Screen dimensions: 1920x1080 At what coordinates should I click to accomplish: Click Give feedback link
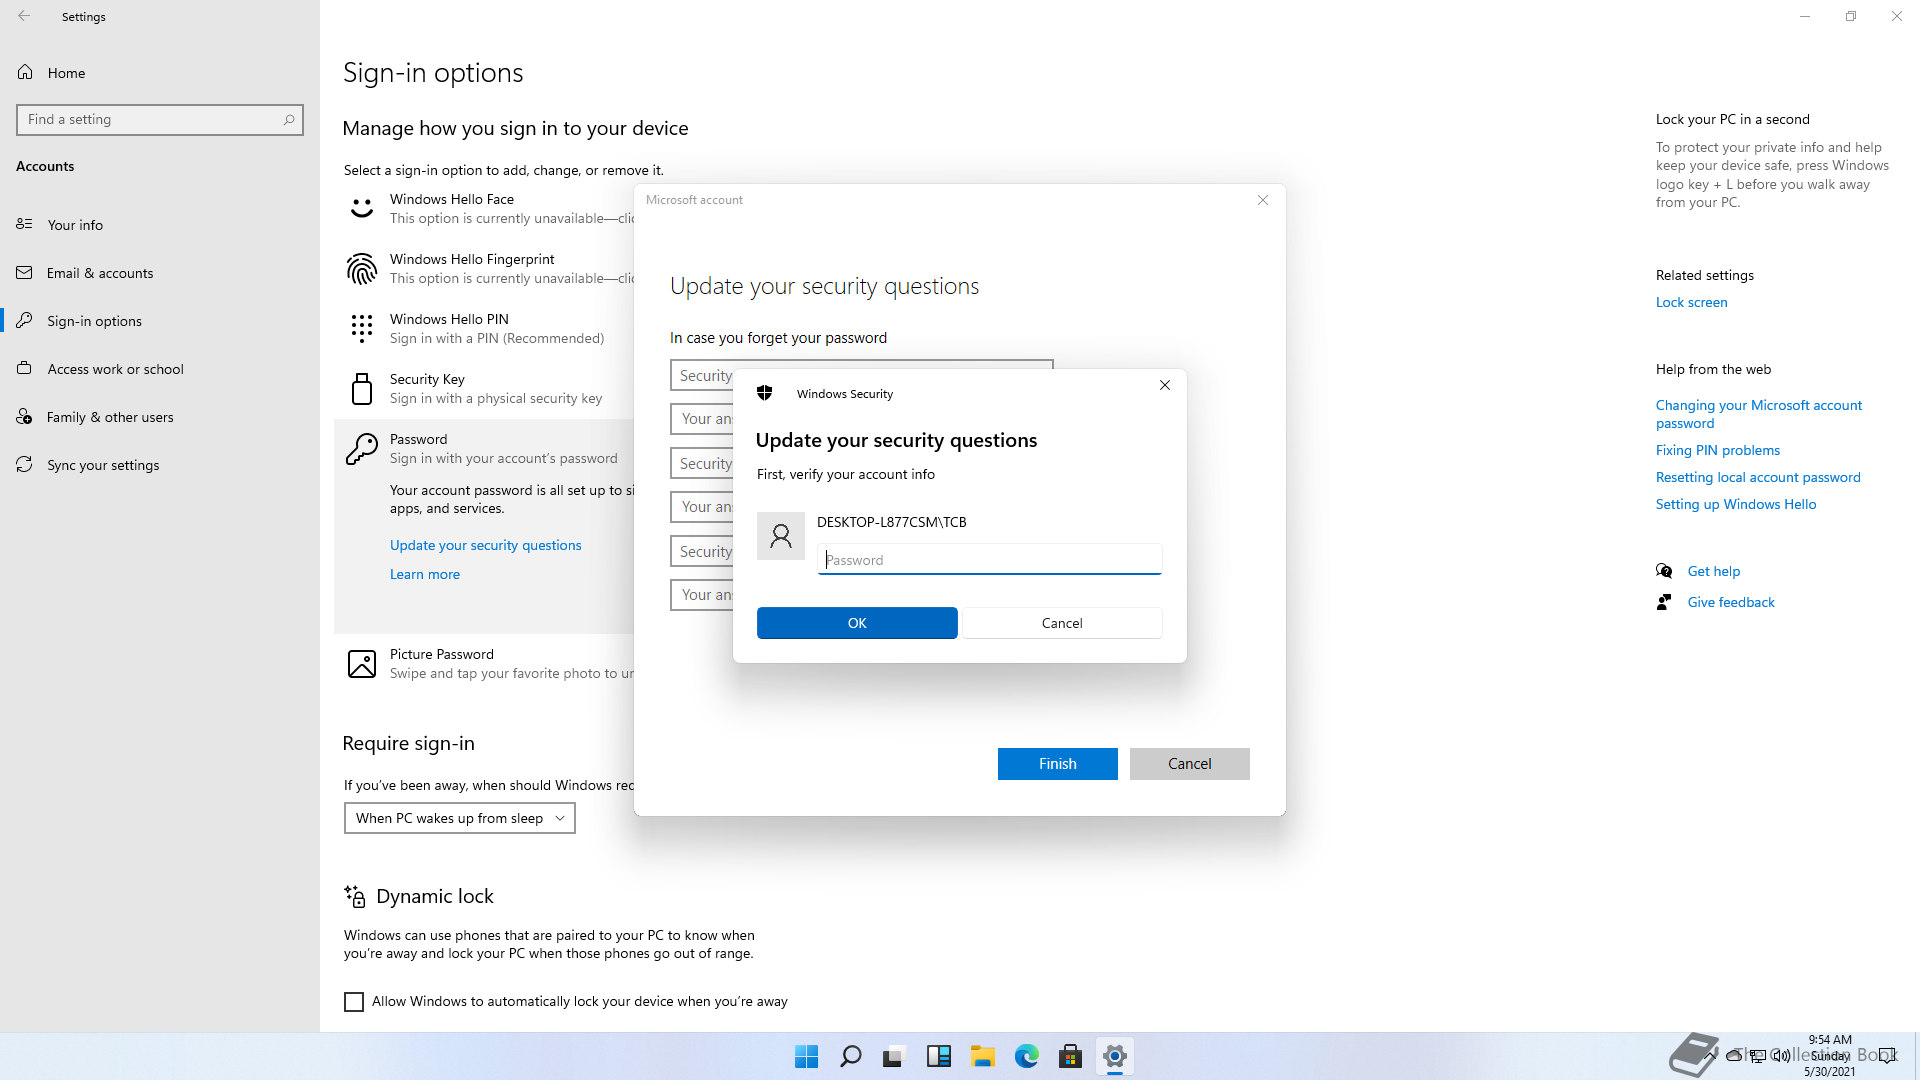[x=1731, y=602]
